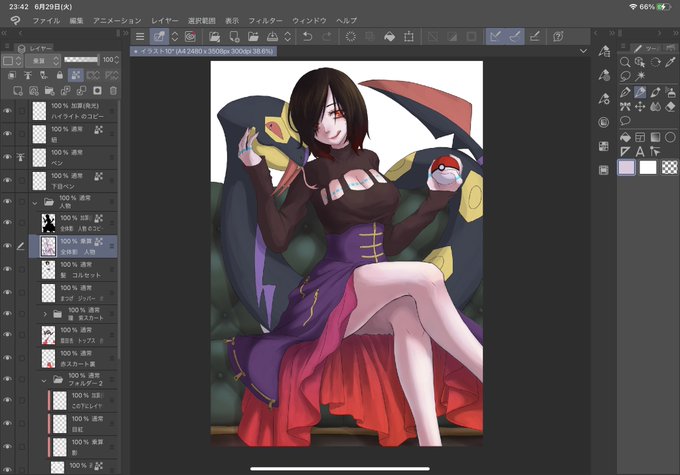
Task: Hide the 下目ペン layer
Action: click(7, 180)
